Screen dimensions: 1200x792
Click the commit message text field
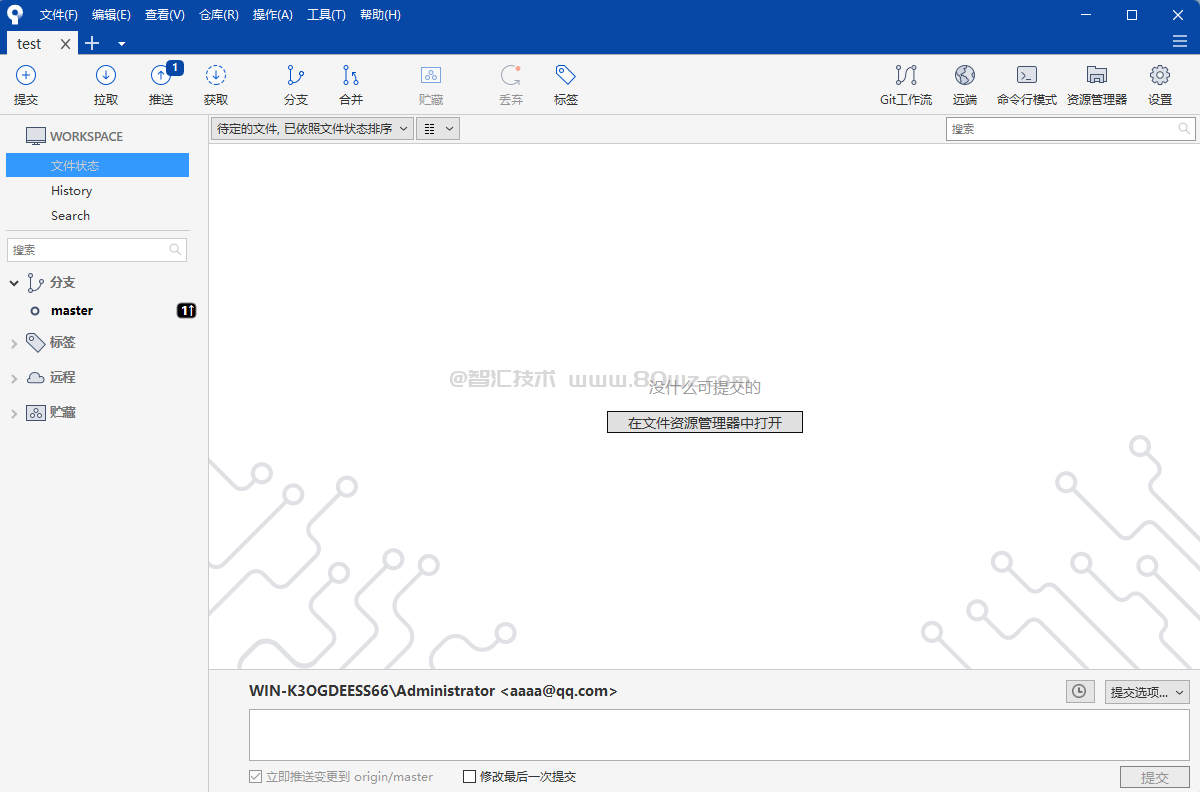click(x=719, y=735)
